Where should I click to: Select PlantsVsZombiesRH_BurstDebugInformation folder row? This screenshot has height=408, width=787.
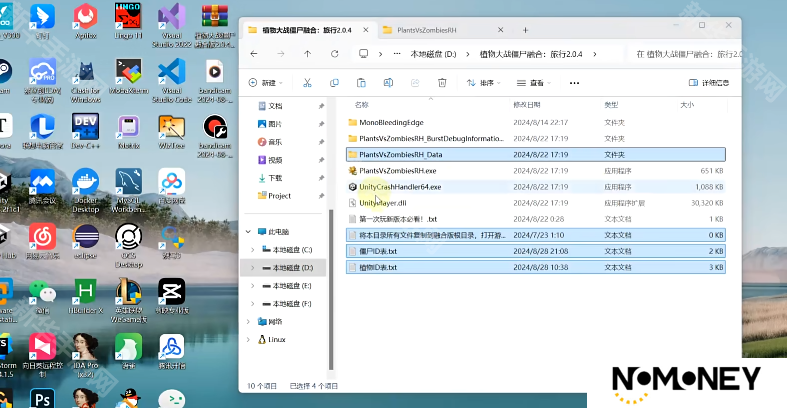point(536,139)
